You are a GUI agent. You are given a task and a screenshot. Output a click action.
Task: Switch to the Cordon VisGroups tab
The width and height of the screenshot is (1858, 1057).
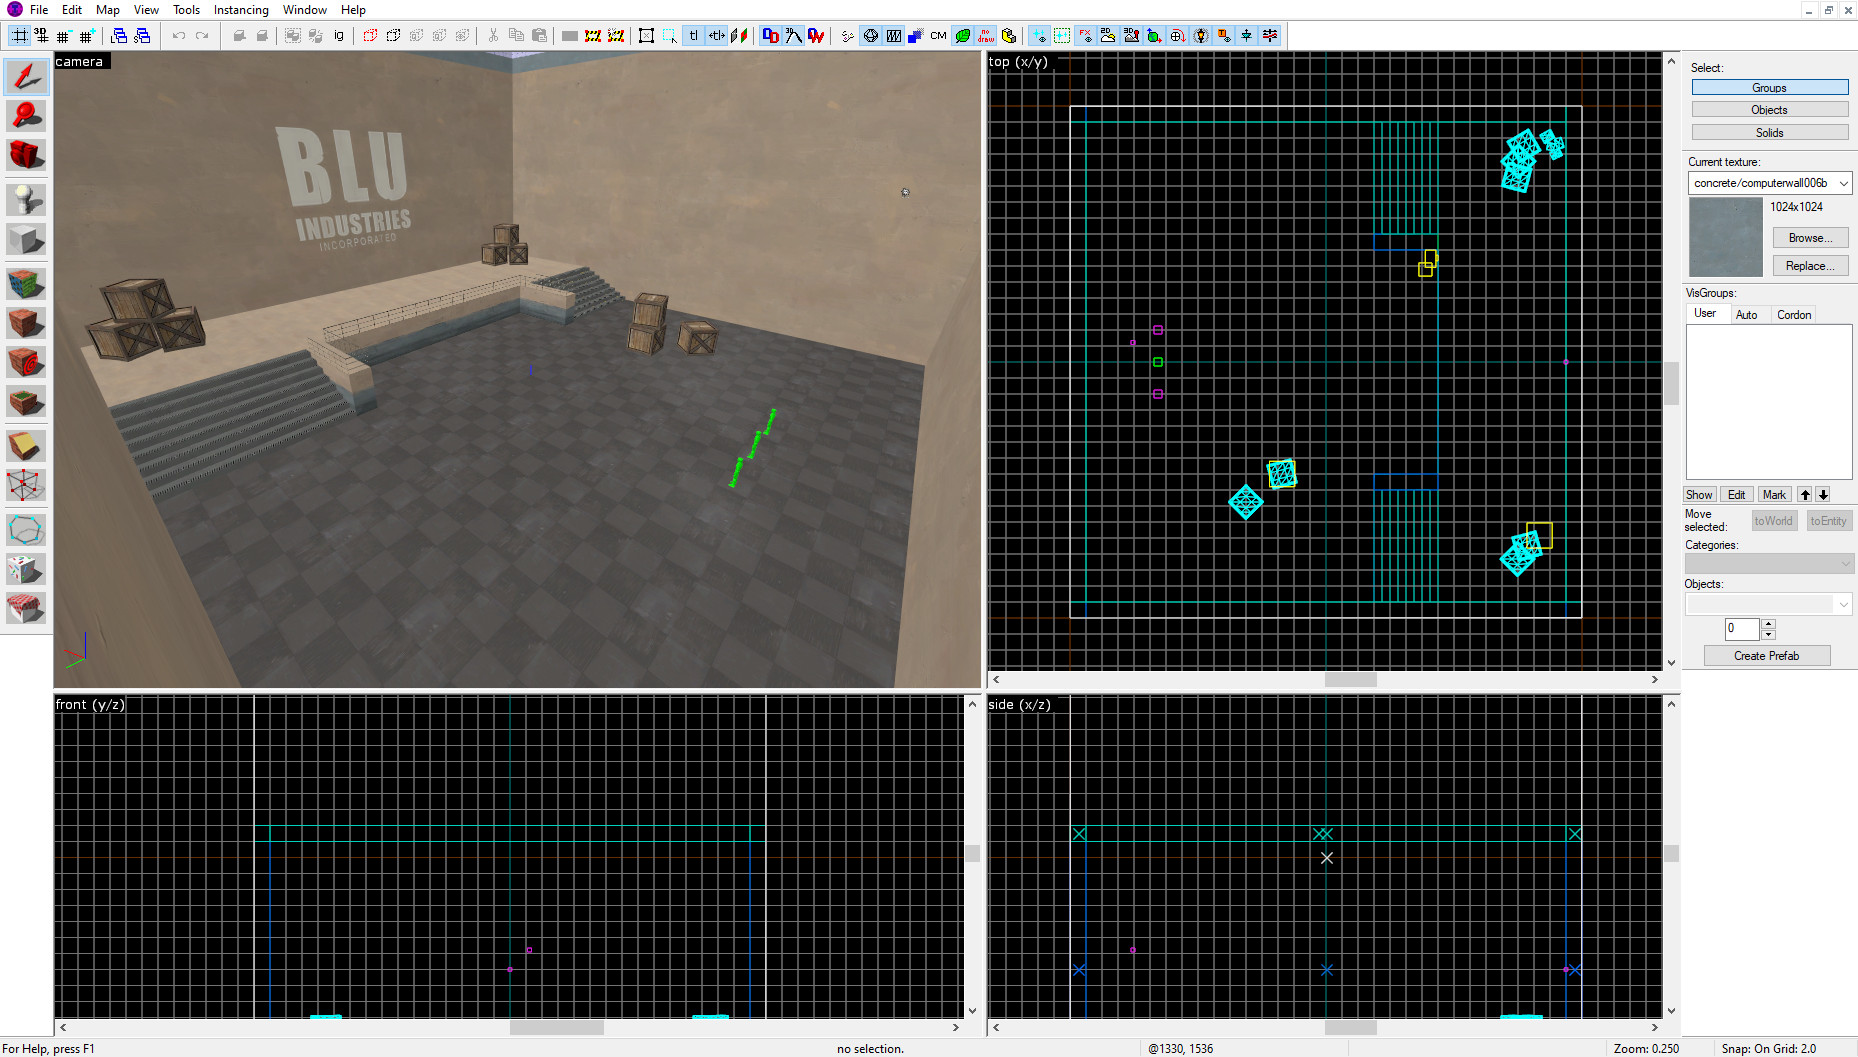(x=1794, y=314)
